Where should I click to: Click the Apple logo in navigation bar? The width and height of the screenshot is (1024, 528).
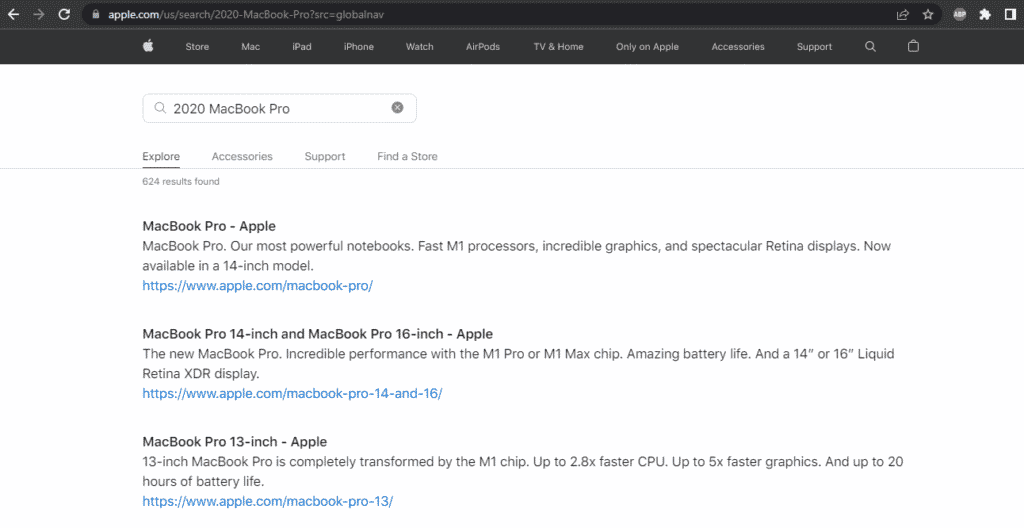point(148,46)
